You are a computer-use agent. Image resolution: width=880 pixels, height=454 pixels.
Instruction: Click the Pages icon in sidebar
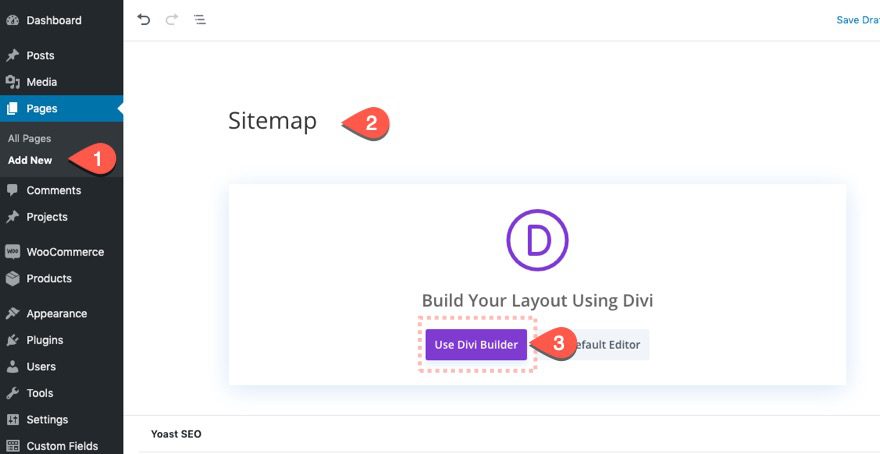tap(12, 108)
